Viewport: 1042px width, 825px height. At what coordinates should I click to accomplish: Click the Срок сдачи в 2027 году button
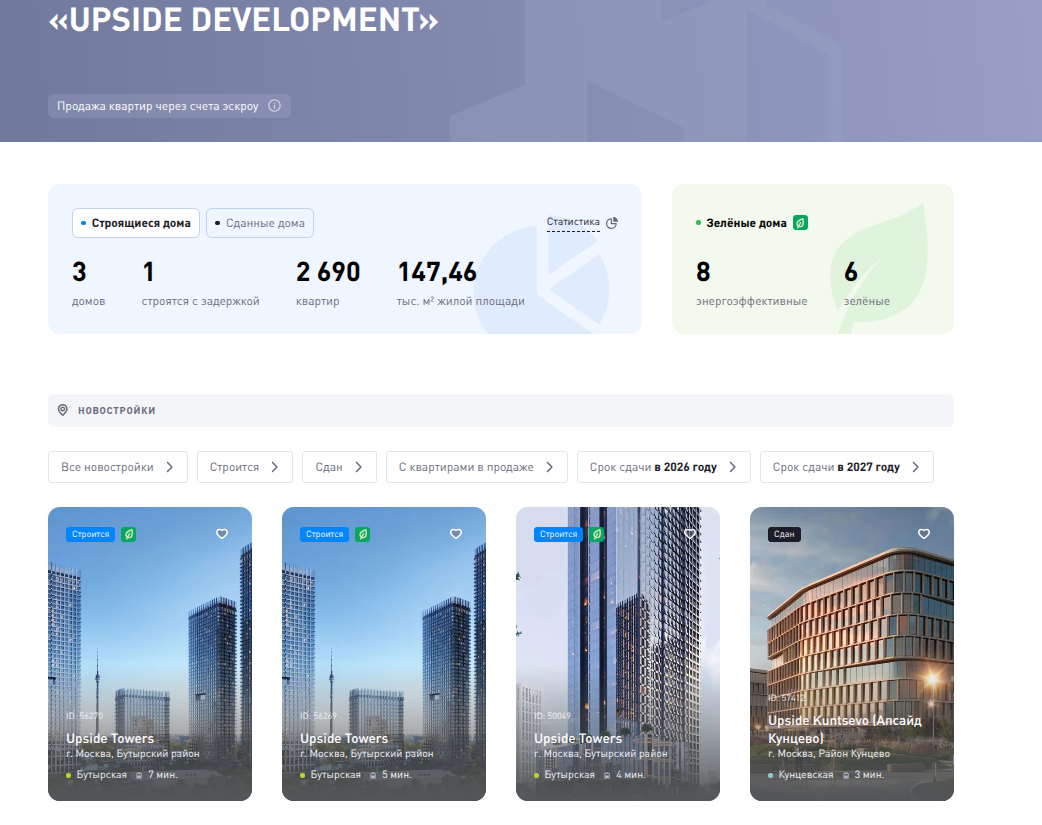click(846, 467)
